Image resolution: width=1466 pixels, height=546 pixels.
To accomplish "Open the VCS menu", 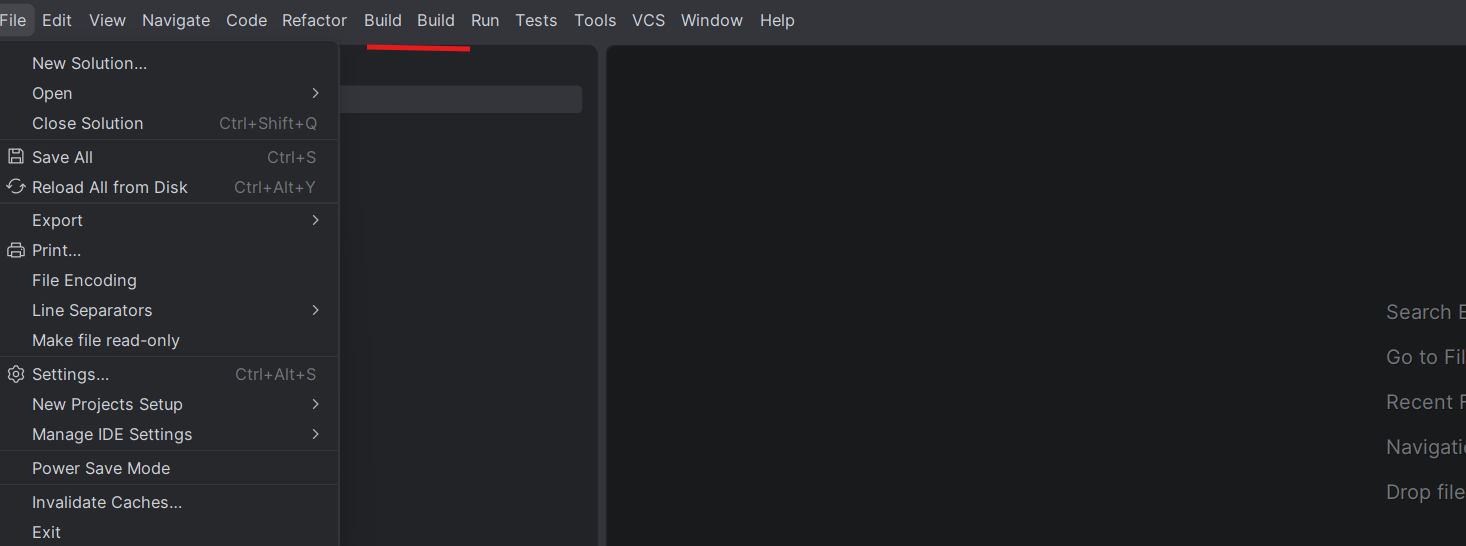I will (648, 20).
